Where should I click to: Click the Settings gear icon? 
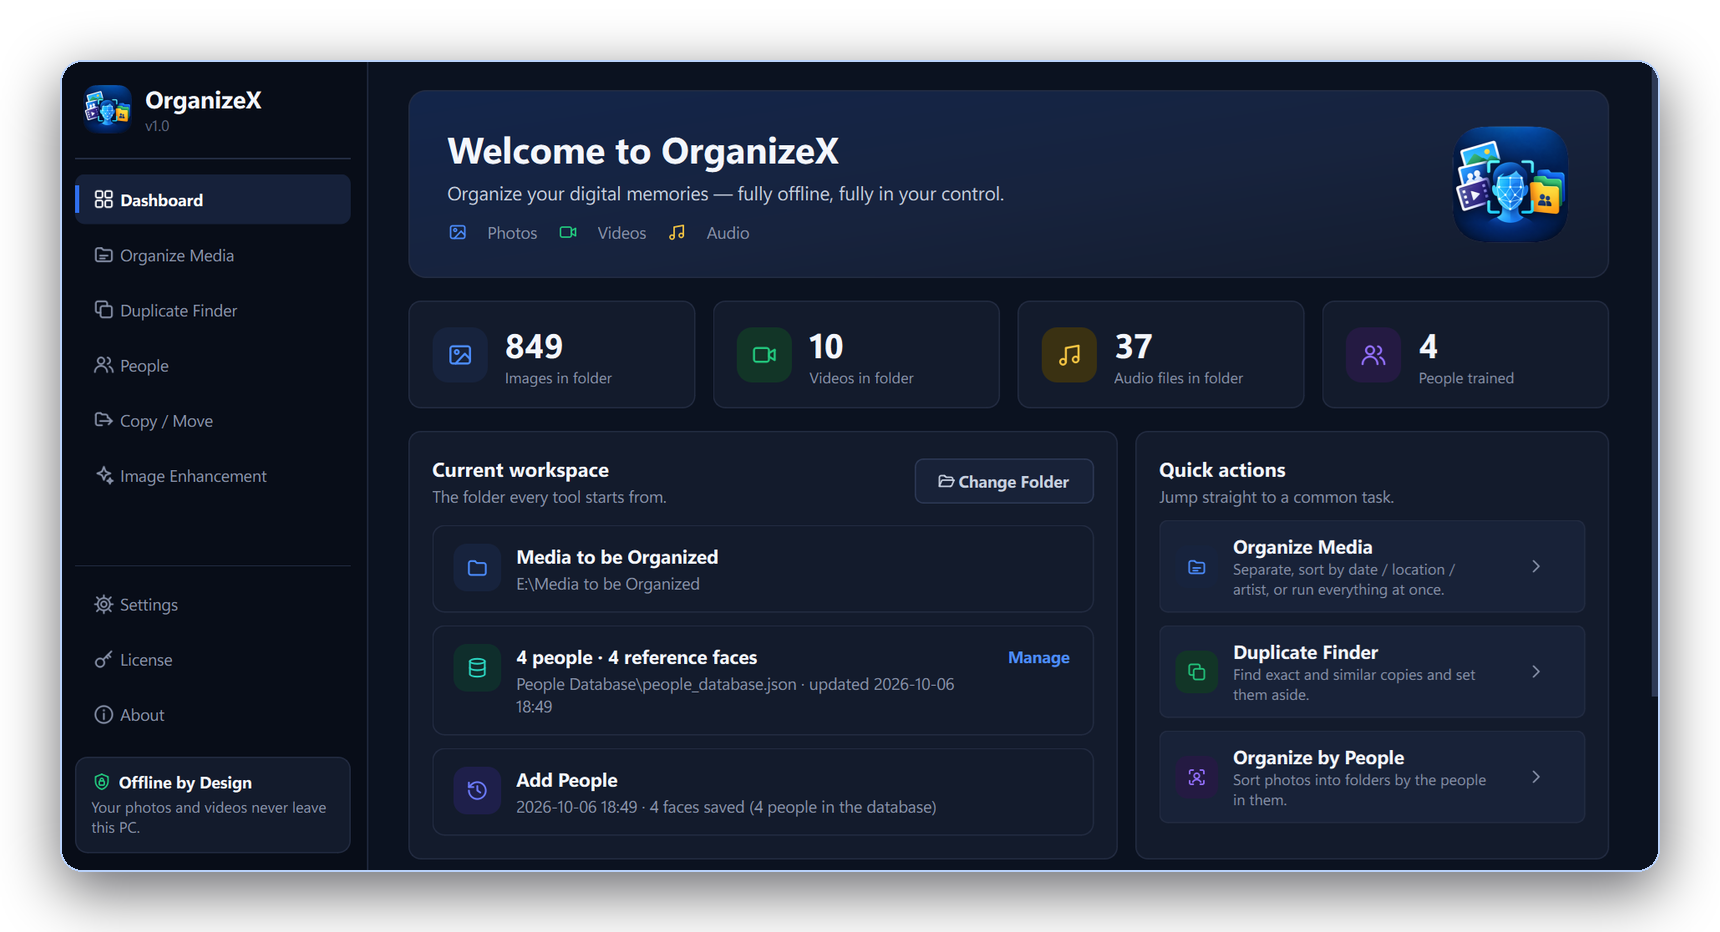pyautogui.click(x=103, y=604)
